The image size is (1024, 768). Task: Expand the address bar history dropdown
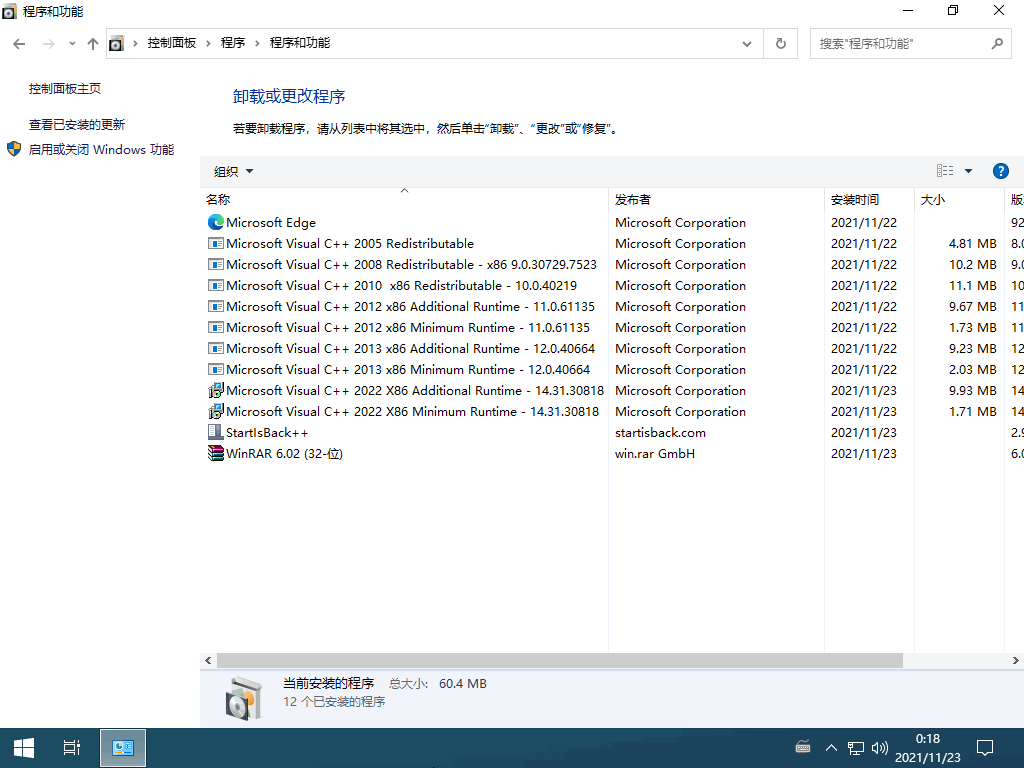747,44
